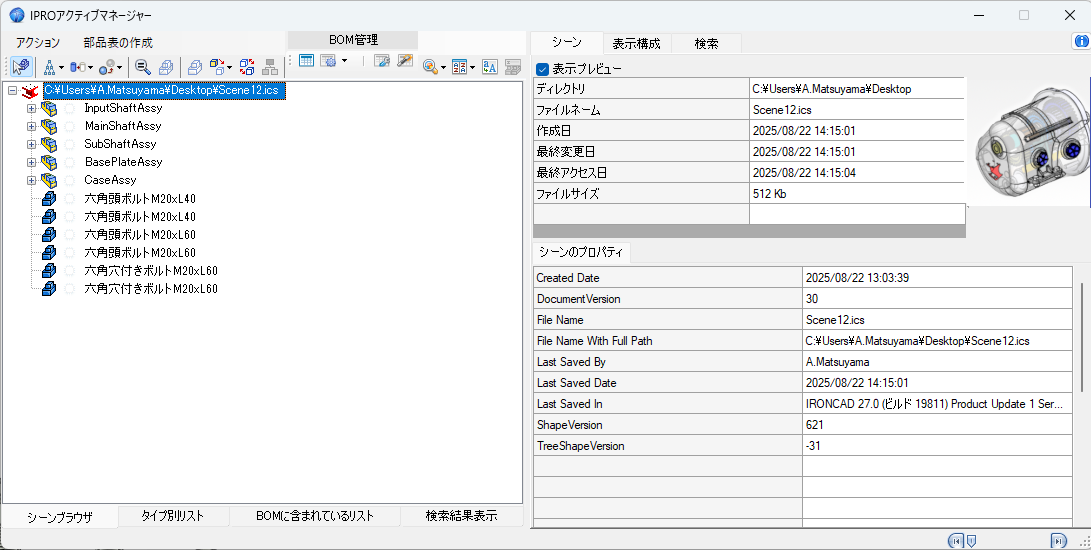1091x550 pixels.
Task: Click the A-Z sort icon
Action: (459, 67)
